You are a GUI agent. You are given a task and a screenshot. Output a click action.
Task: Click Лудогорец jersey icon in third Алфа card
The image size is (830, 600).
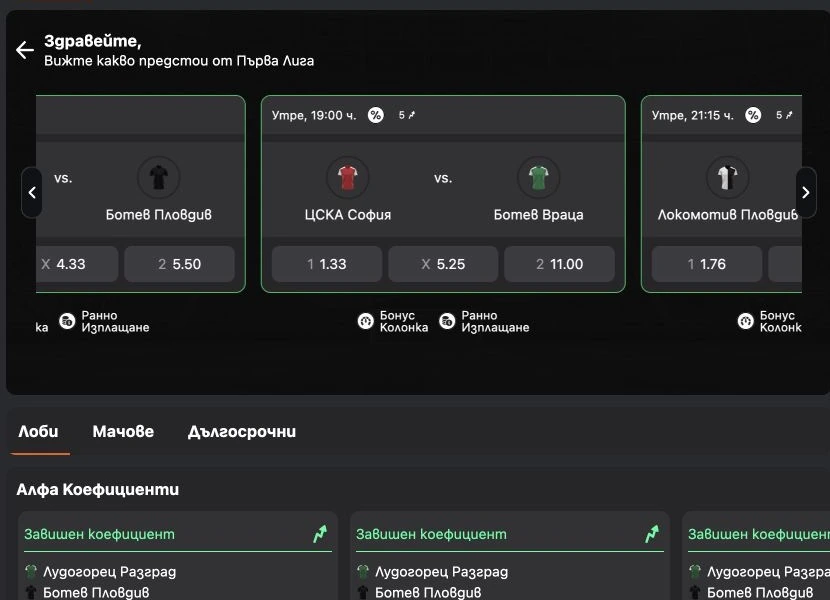click(695, 571)
